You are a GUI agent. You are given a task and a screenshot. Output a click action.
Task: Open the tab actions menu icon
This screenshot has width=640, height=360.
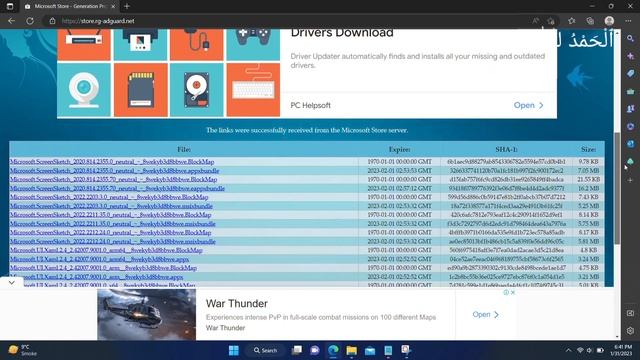coord(10,6)
